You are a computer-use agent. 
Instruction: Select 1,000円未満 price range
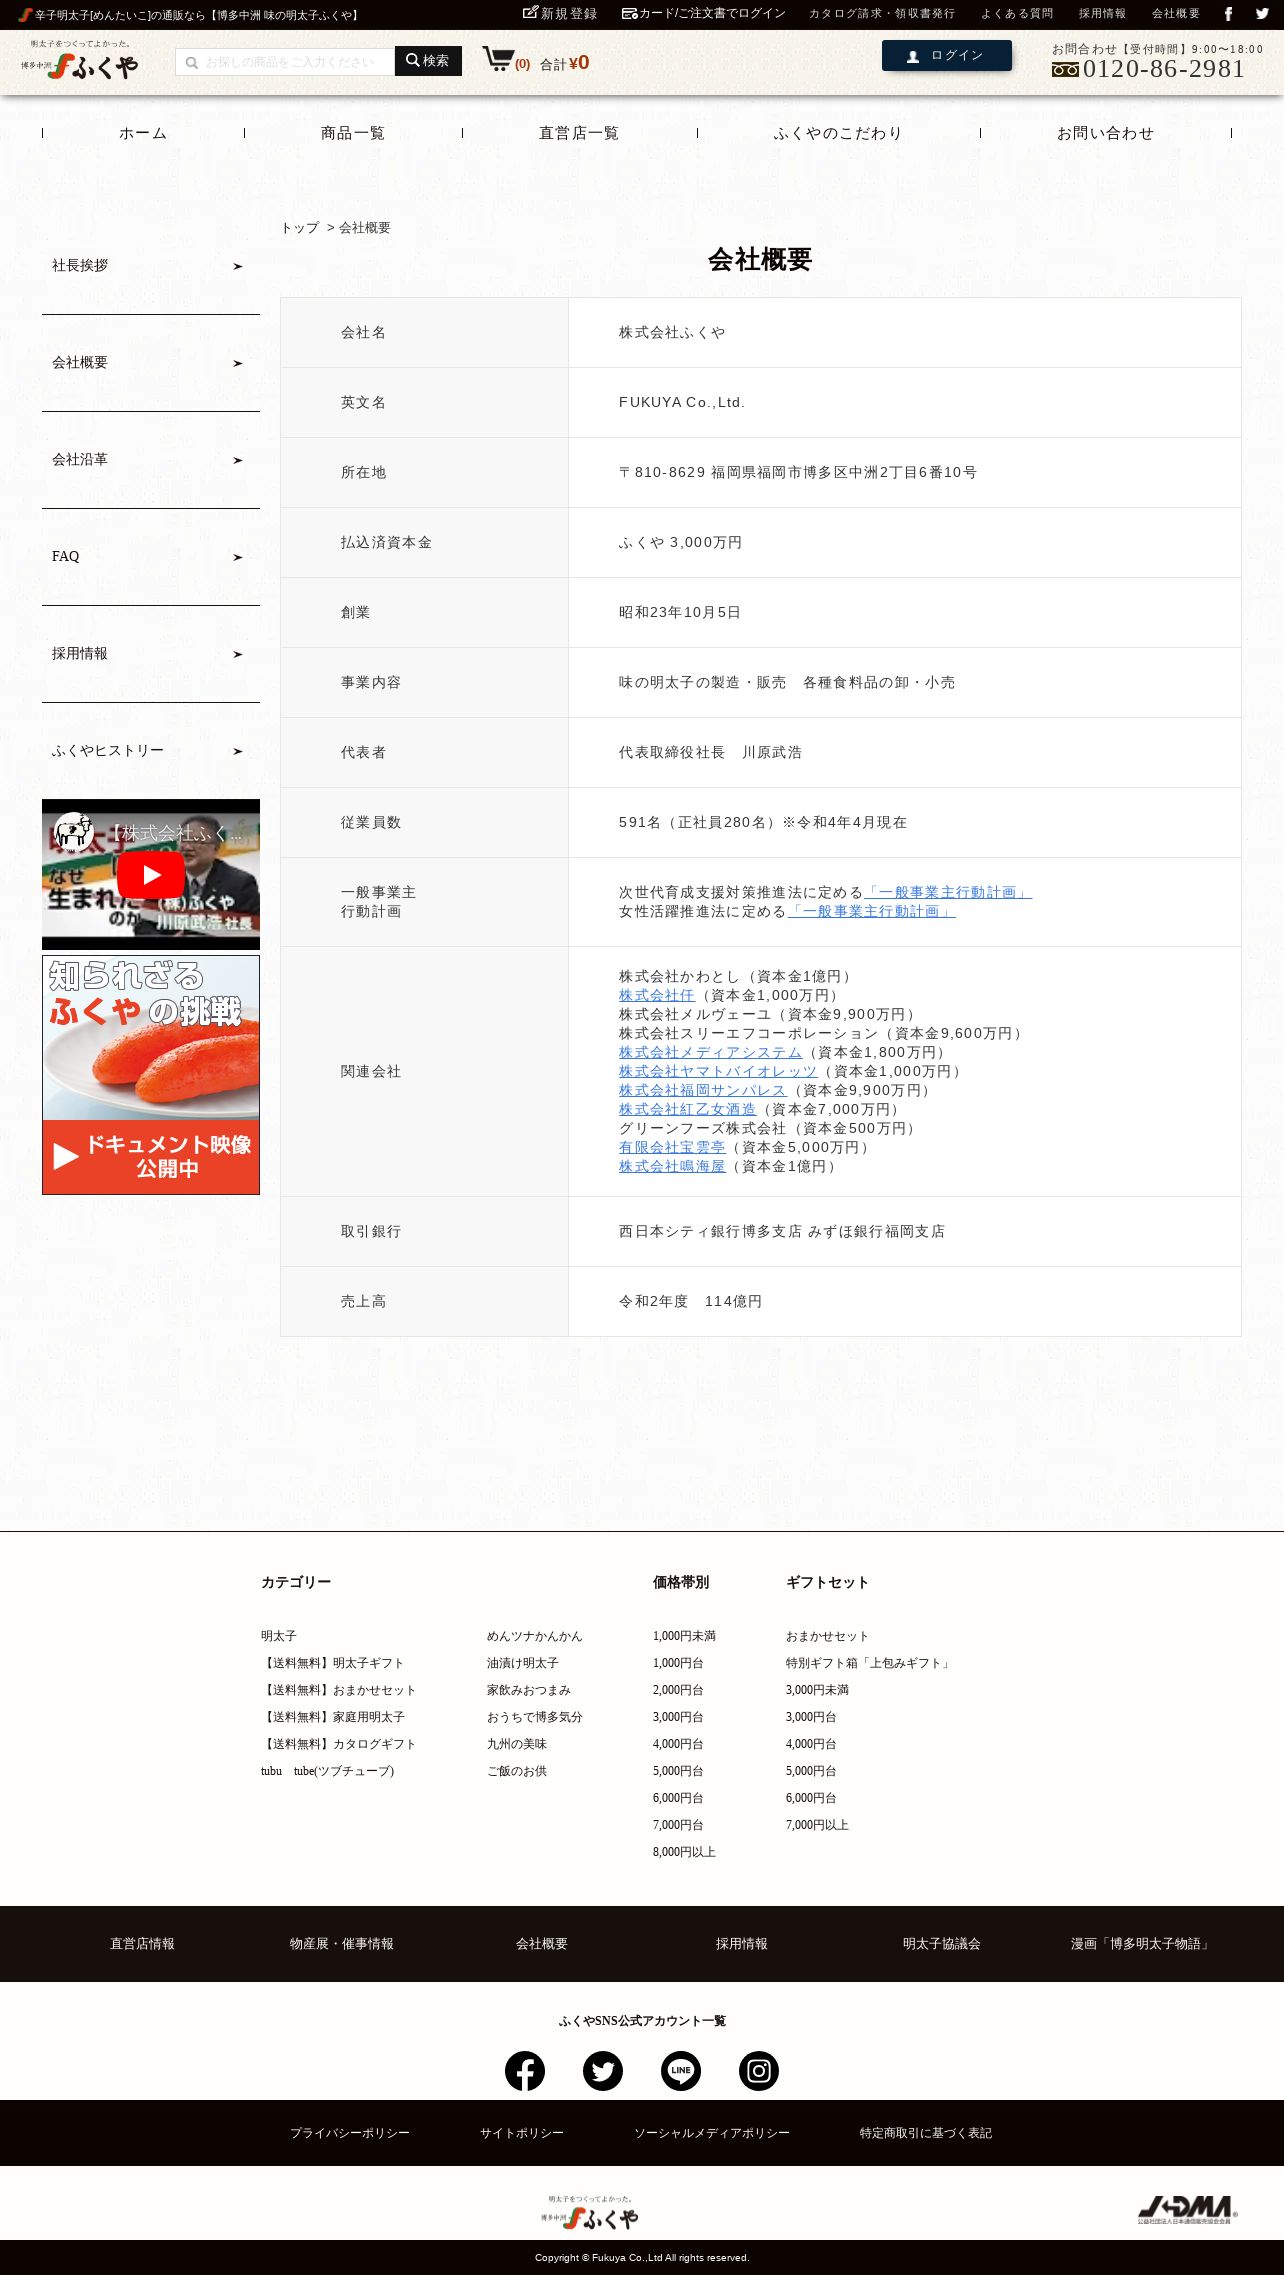[x=684, y=1636]
